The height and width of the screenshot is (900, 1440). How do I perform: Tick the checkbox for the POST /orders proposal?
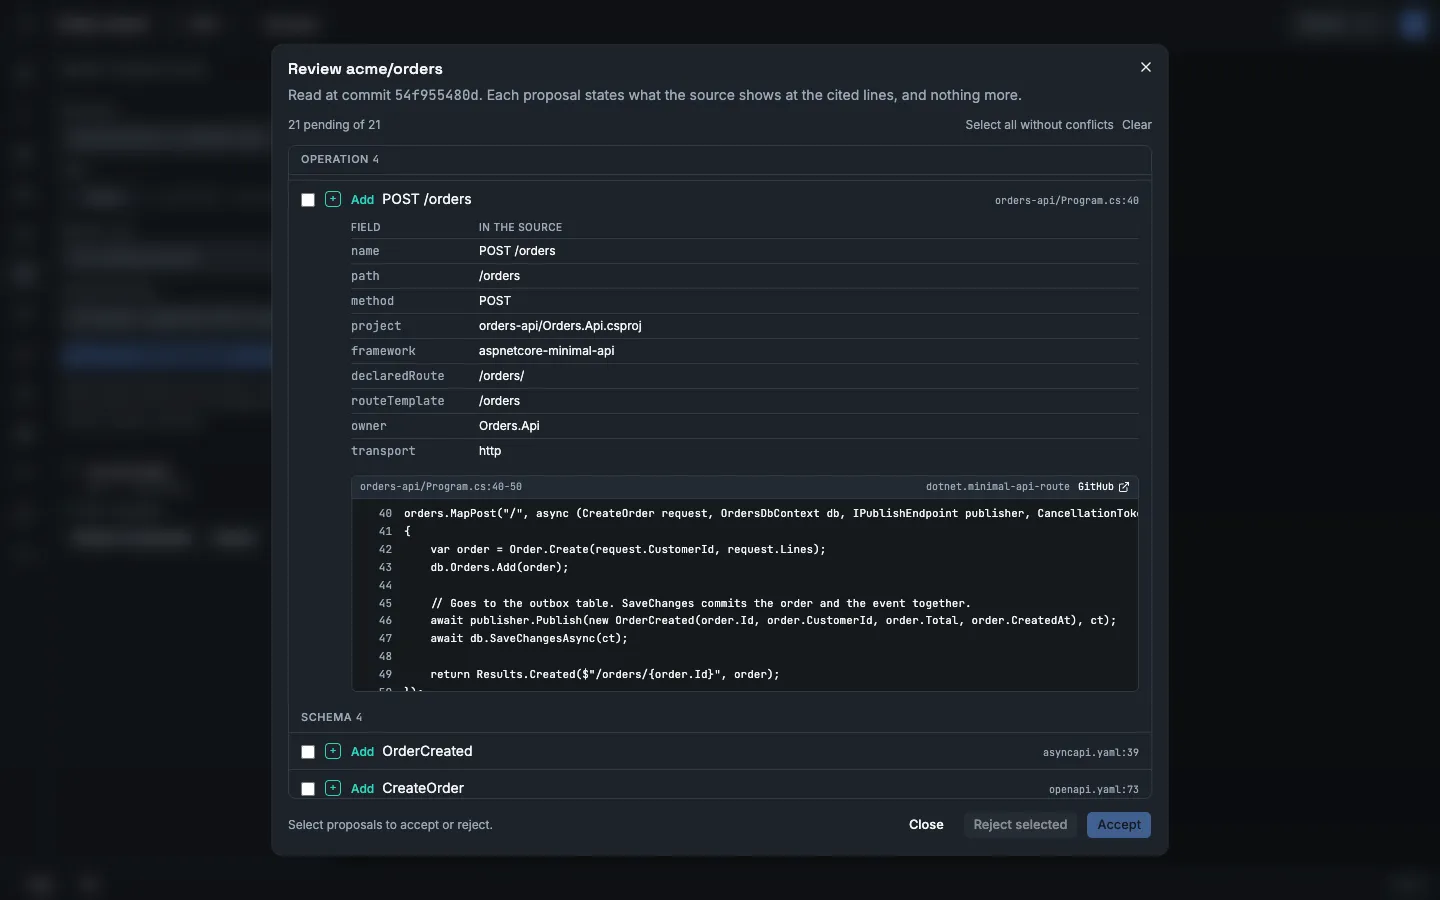click(308, 200)
